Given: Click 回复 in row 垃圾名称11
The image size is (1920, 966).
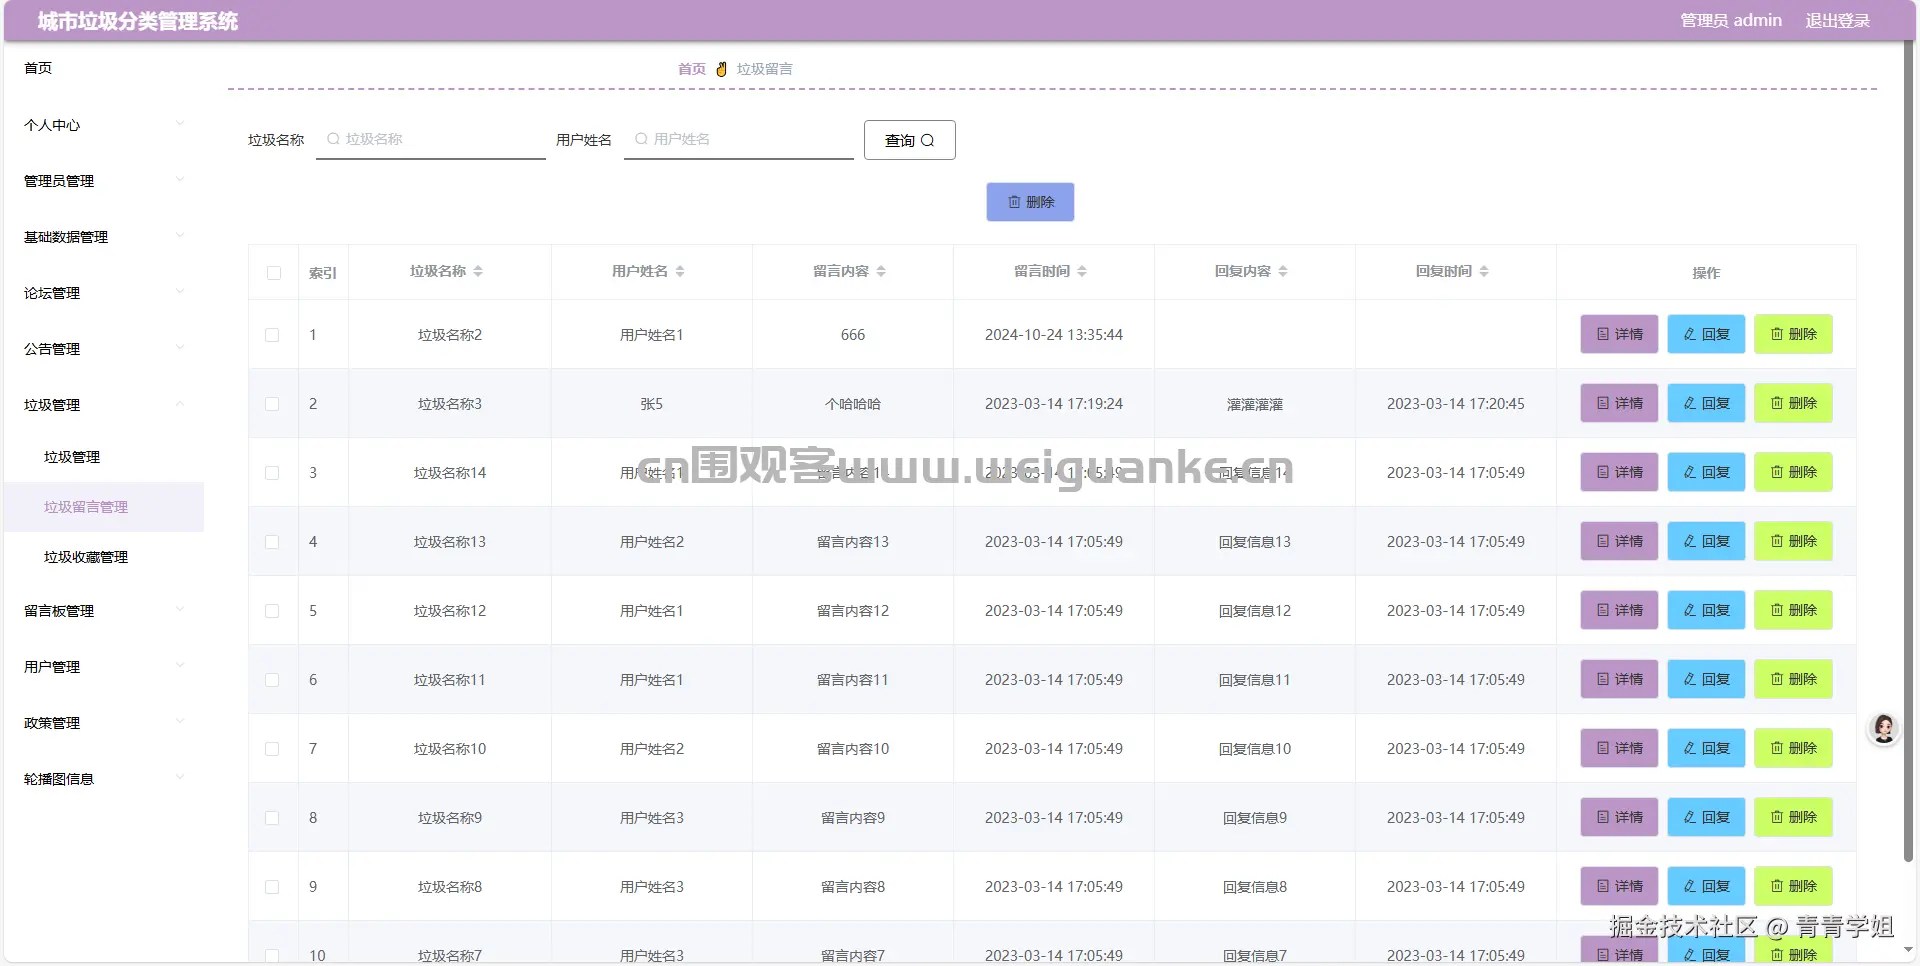Looking at the screenshot, I should tap(1706, 679).
